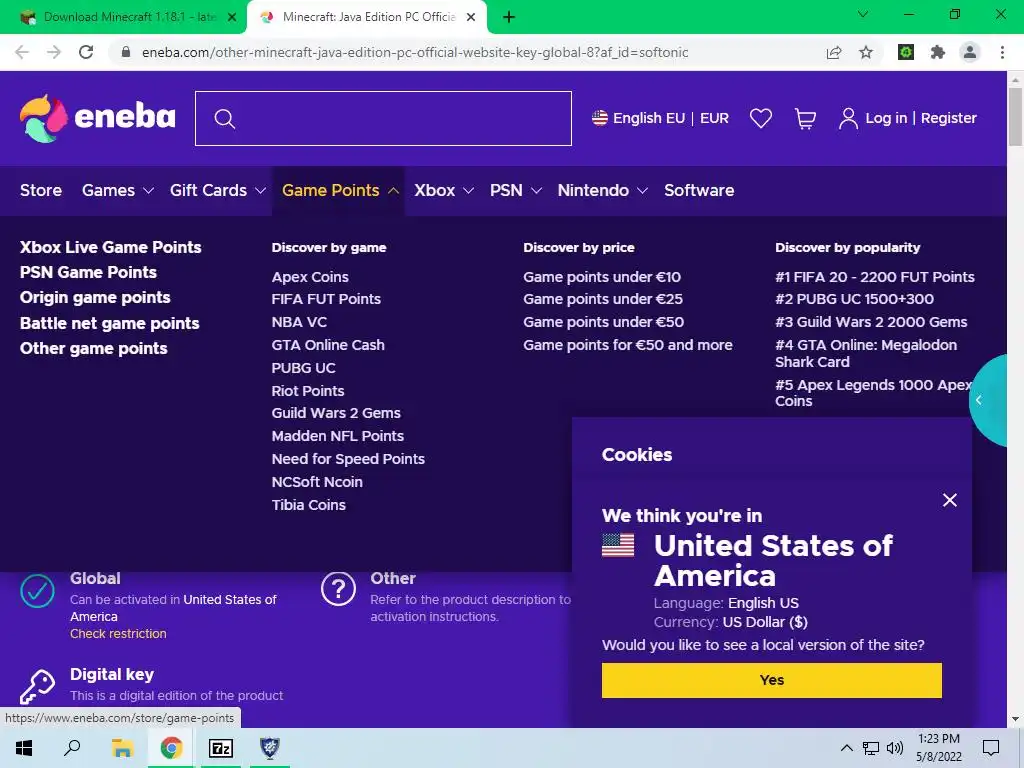Click Yes to use local site
The image size is (1024, 768).
click(x=771, y=680)
